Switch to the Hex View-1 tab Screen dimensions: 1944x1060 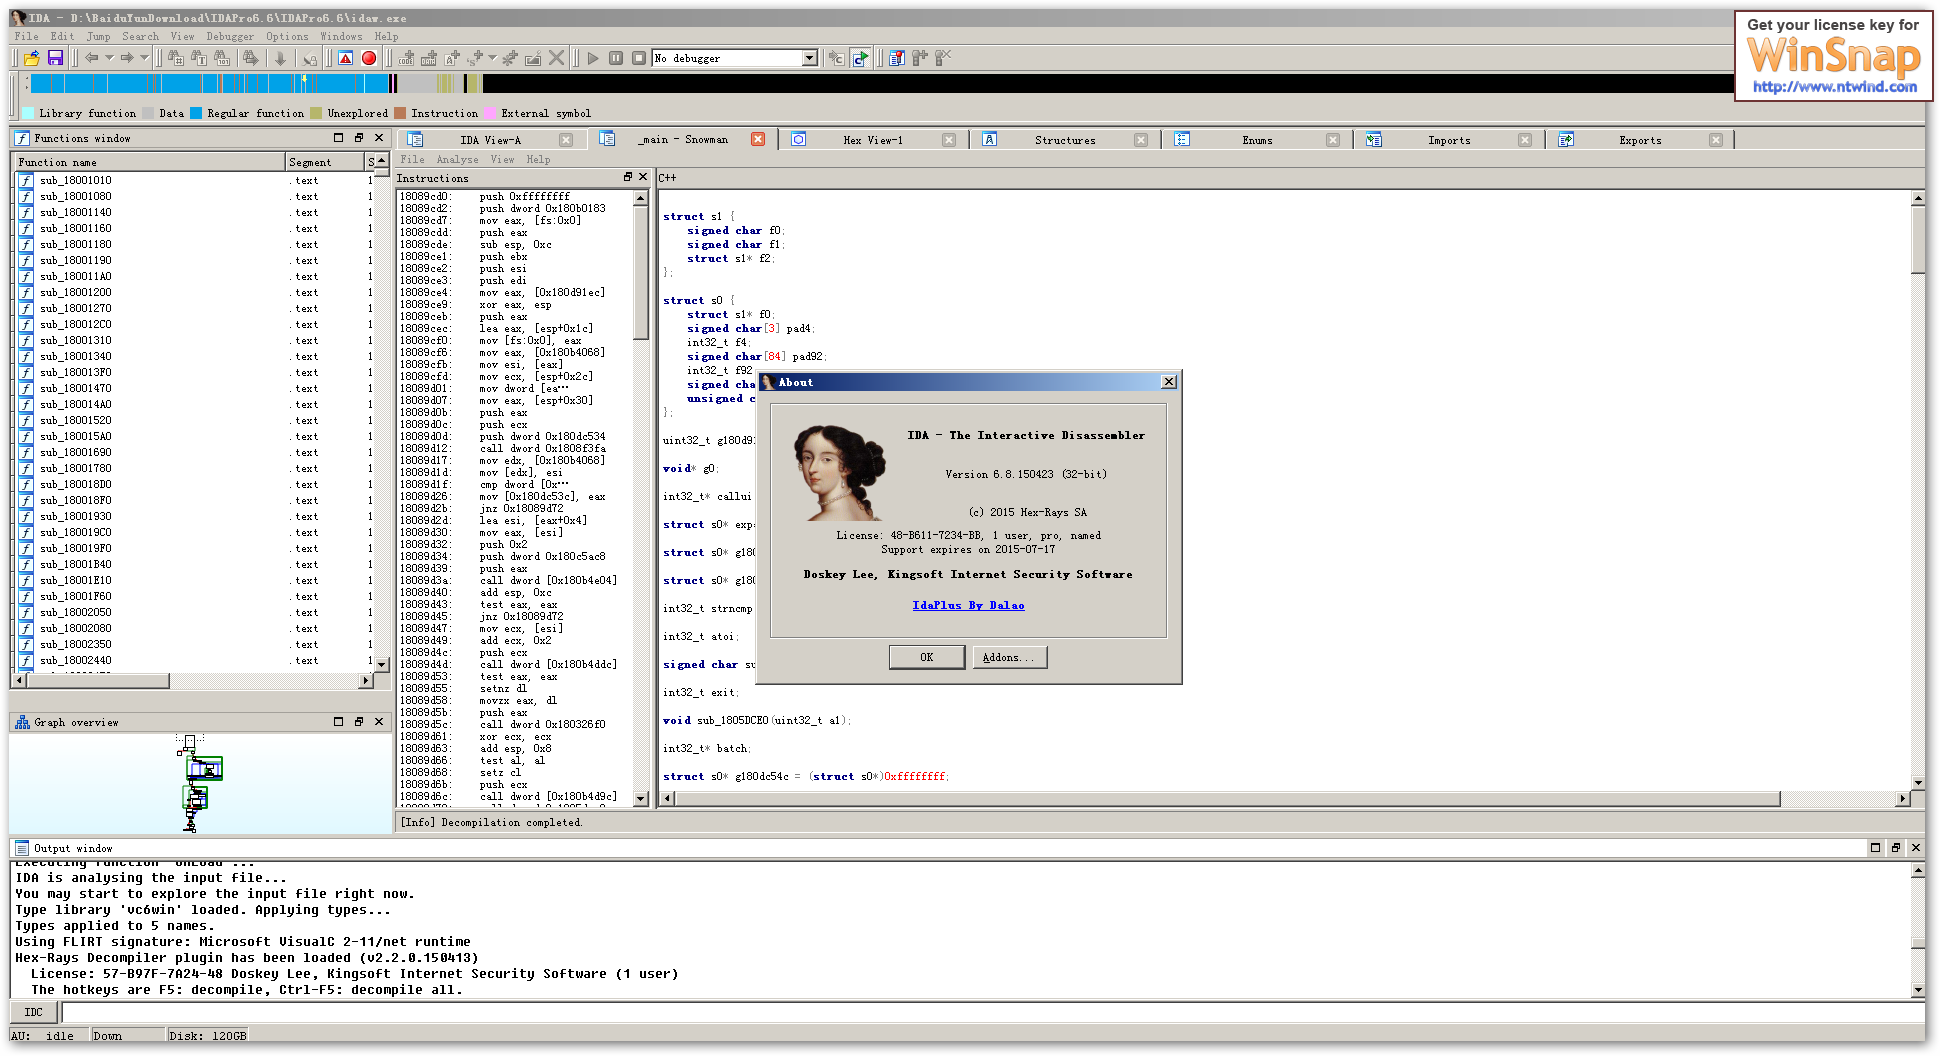872,140
